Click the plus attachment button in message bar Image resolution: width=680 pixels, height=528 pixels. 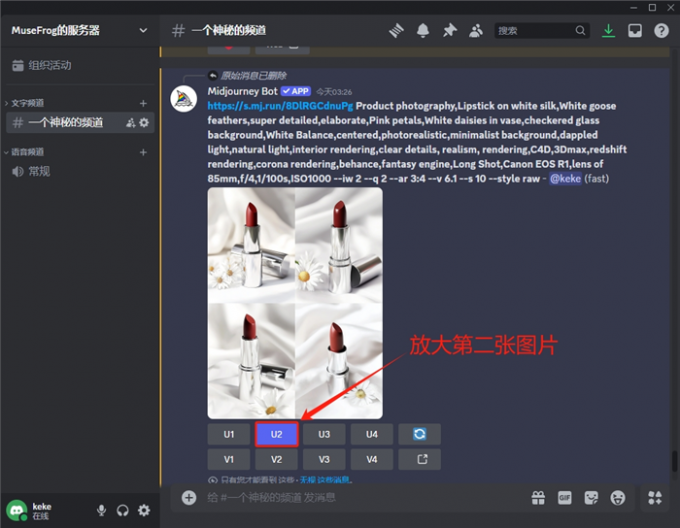[x=189, y=498]
